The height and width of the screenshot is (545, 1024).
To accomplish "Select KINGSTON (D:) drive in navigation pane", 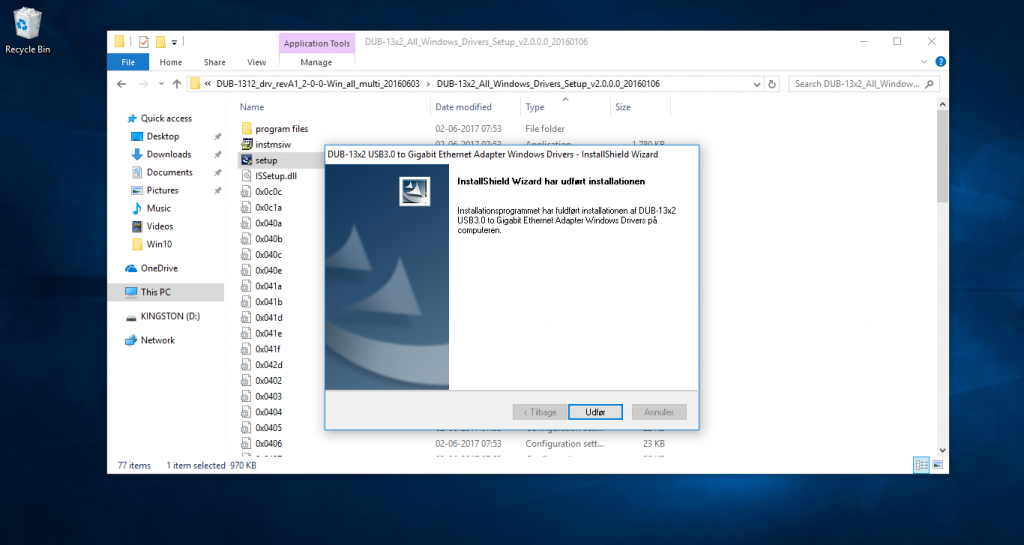I will 170,316.
